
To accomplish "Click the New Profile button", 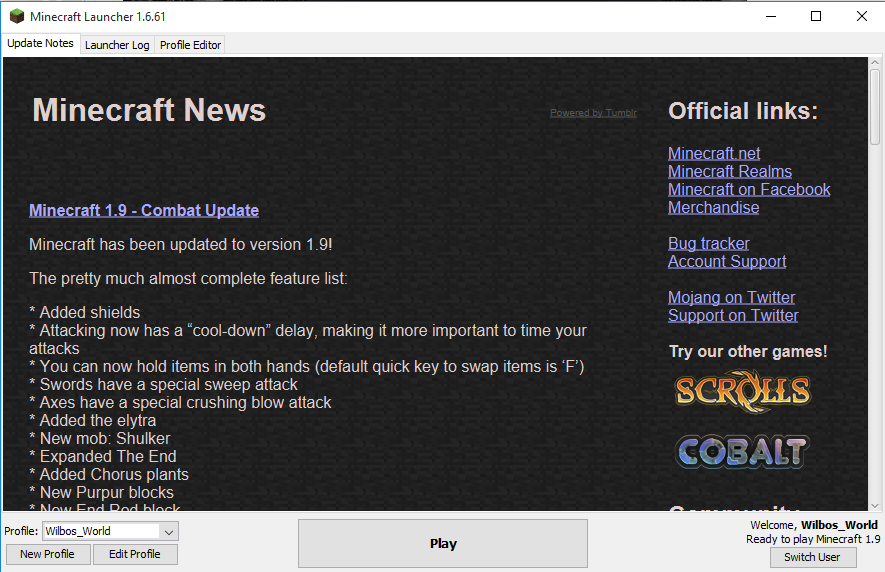I will click(x=47, y=554).
